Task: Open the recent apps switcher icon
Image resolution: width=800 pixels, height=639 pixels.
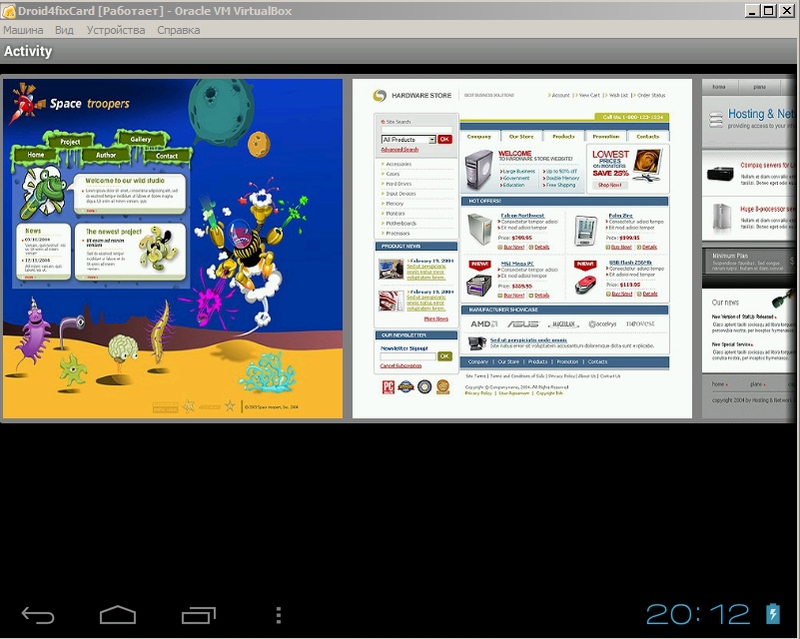Action: click(x=198, y=615)
